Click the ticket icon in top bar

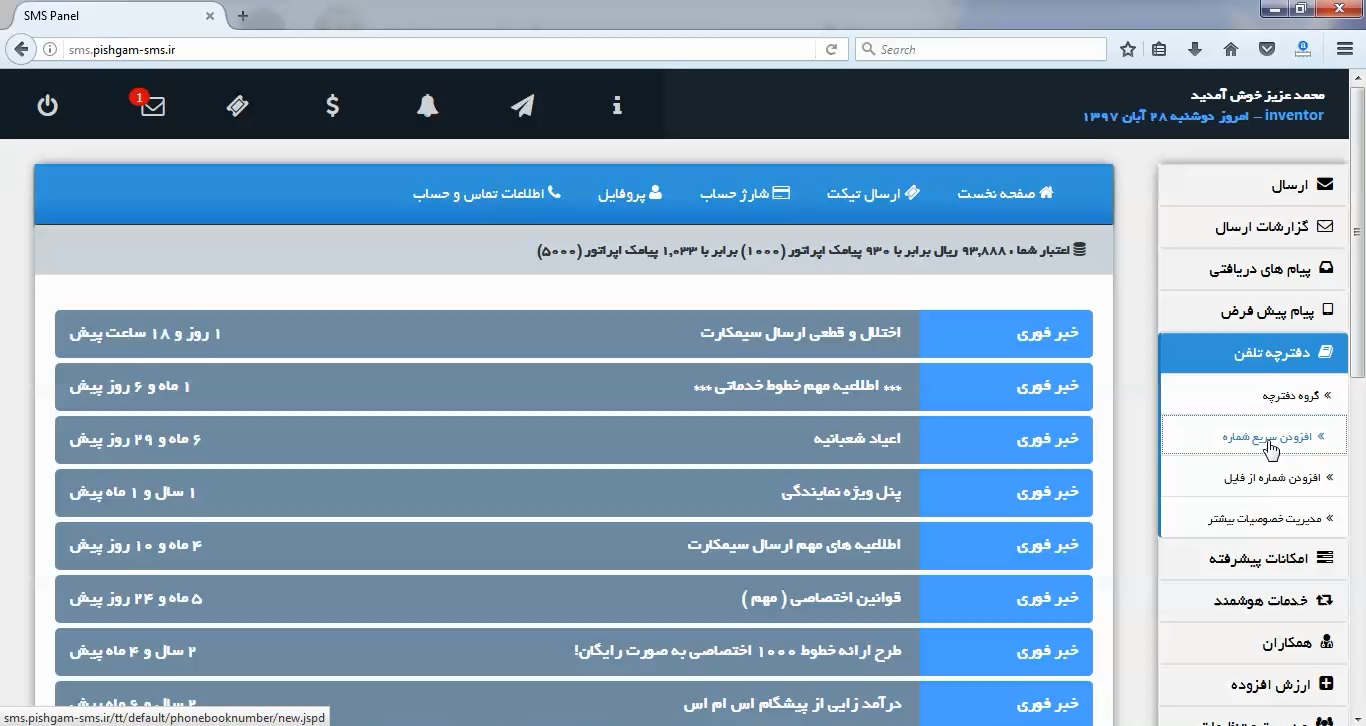pos(238,105)
